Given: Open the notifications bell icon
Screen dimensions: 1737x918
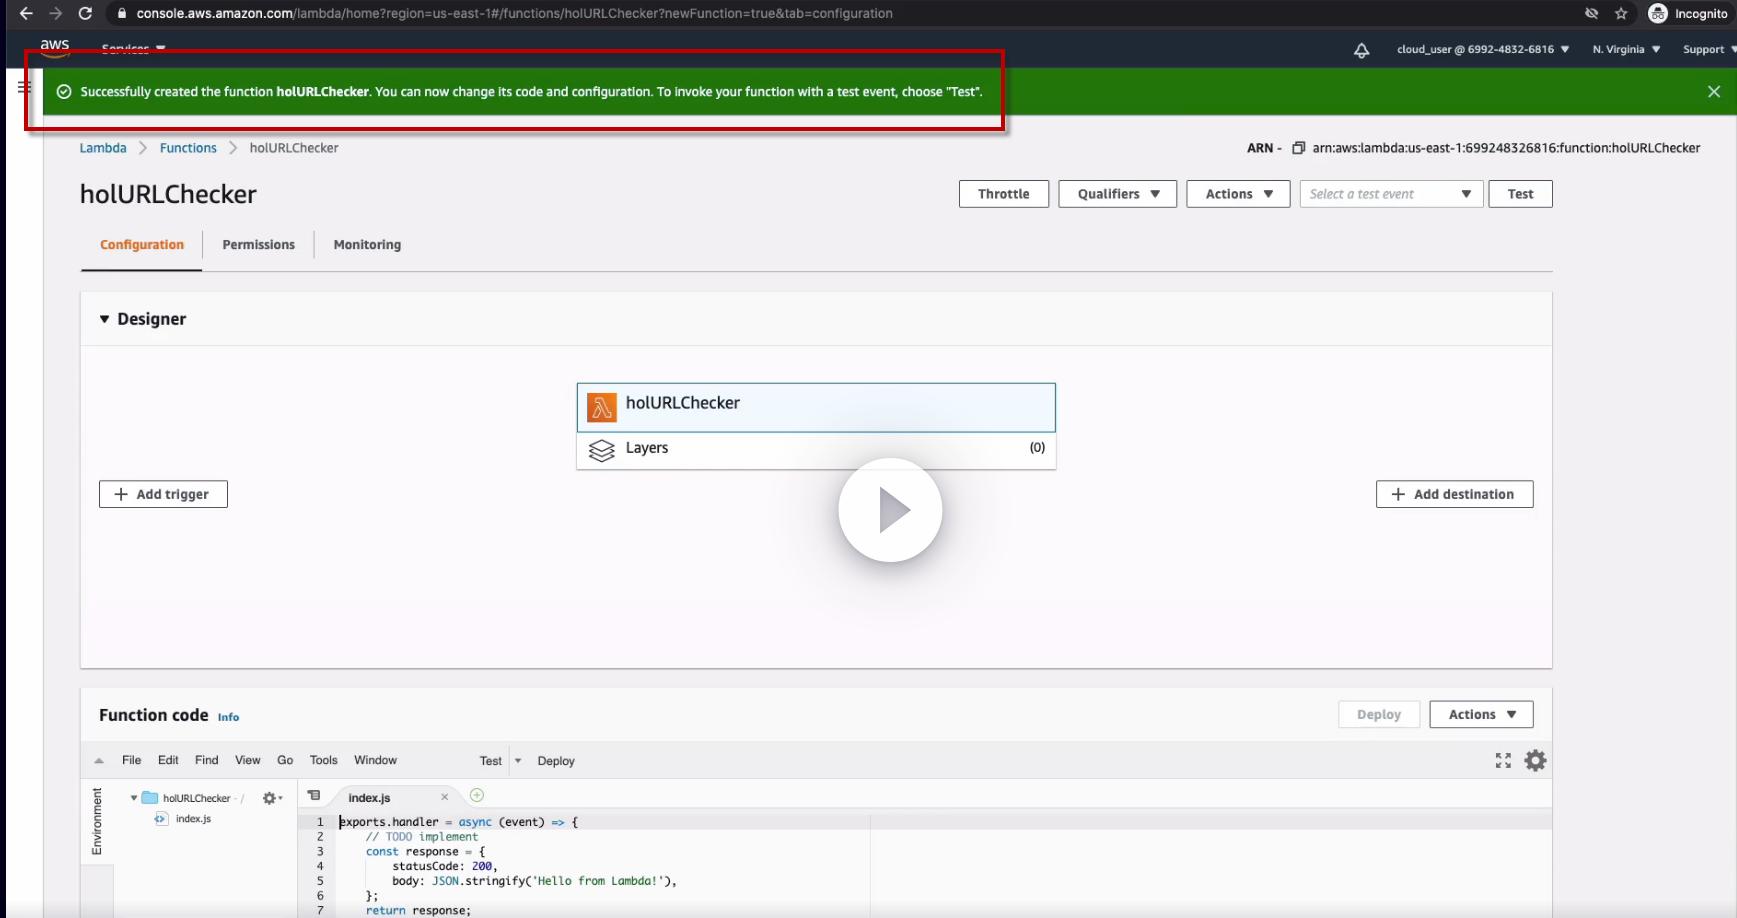Looking at the screenshot, I should [1361, 50].
